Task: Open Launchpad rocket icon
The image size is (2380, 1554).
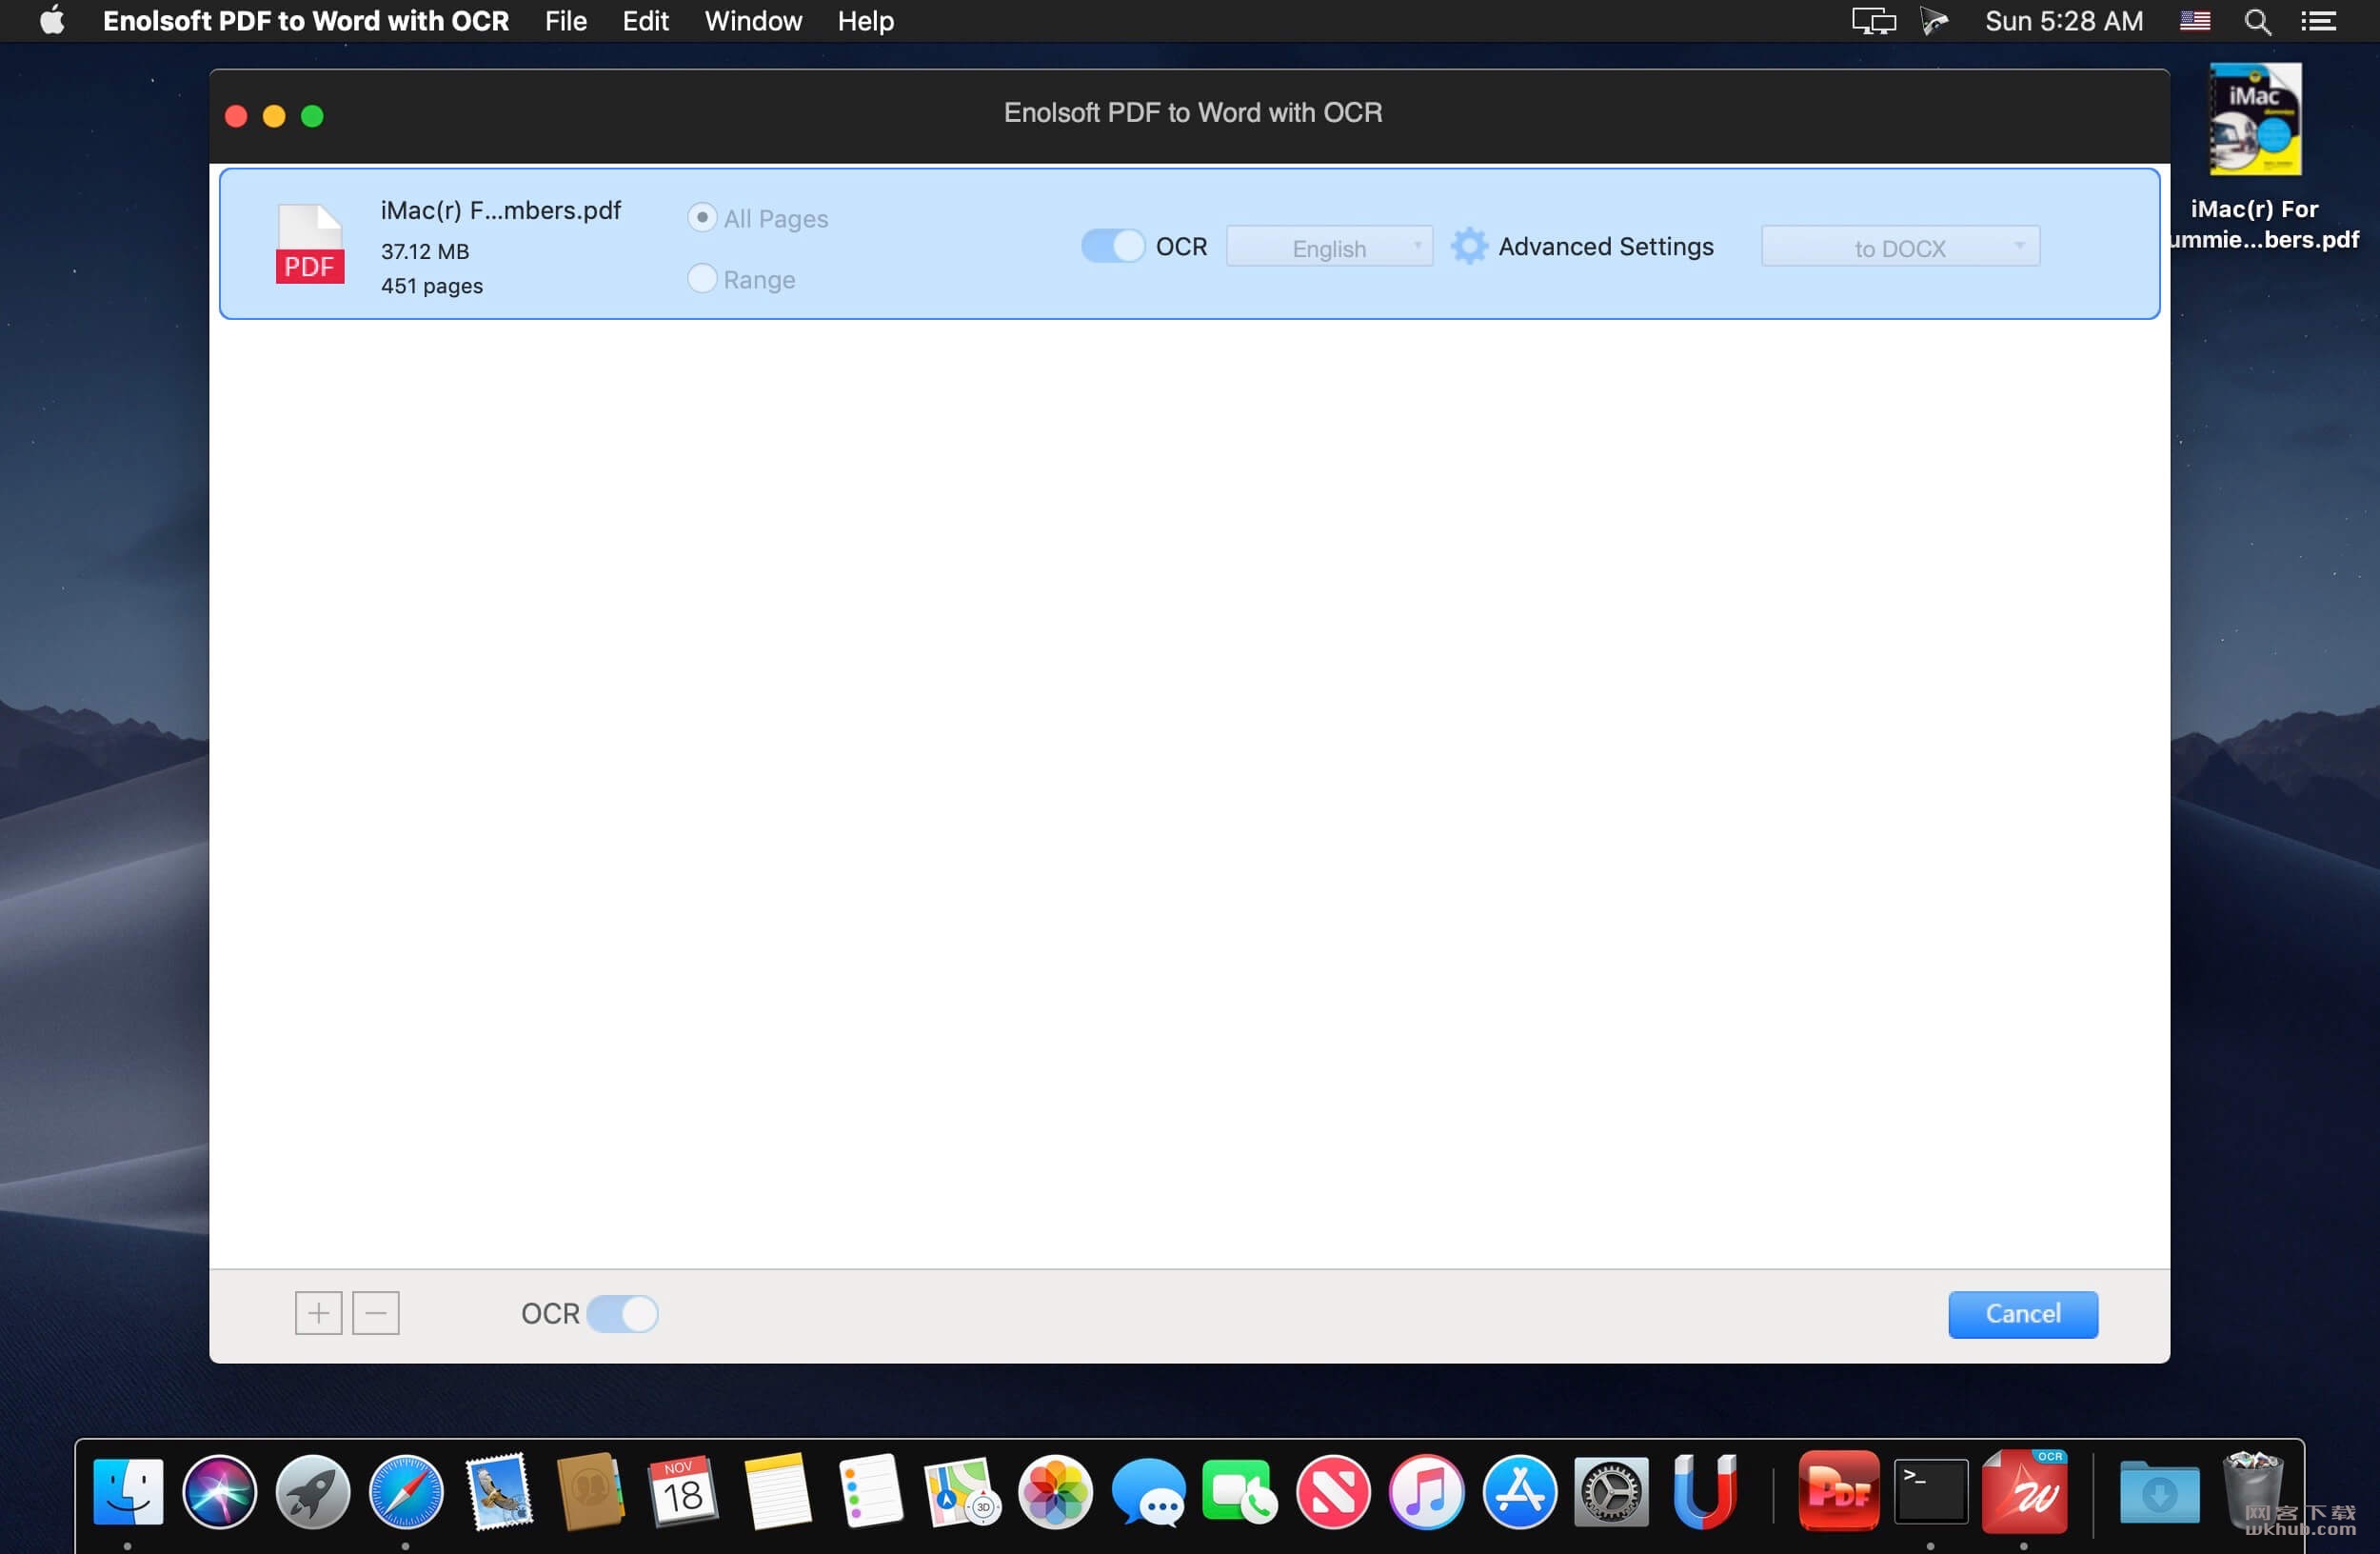Action: coord(313,1492)
